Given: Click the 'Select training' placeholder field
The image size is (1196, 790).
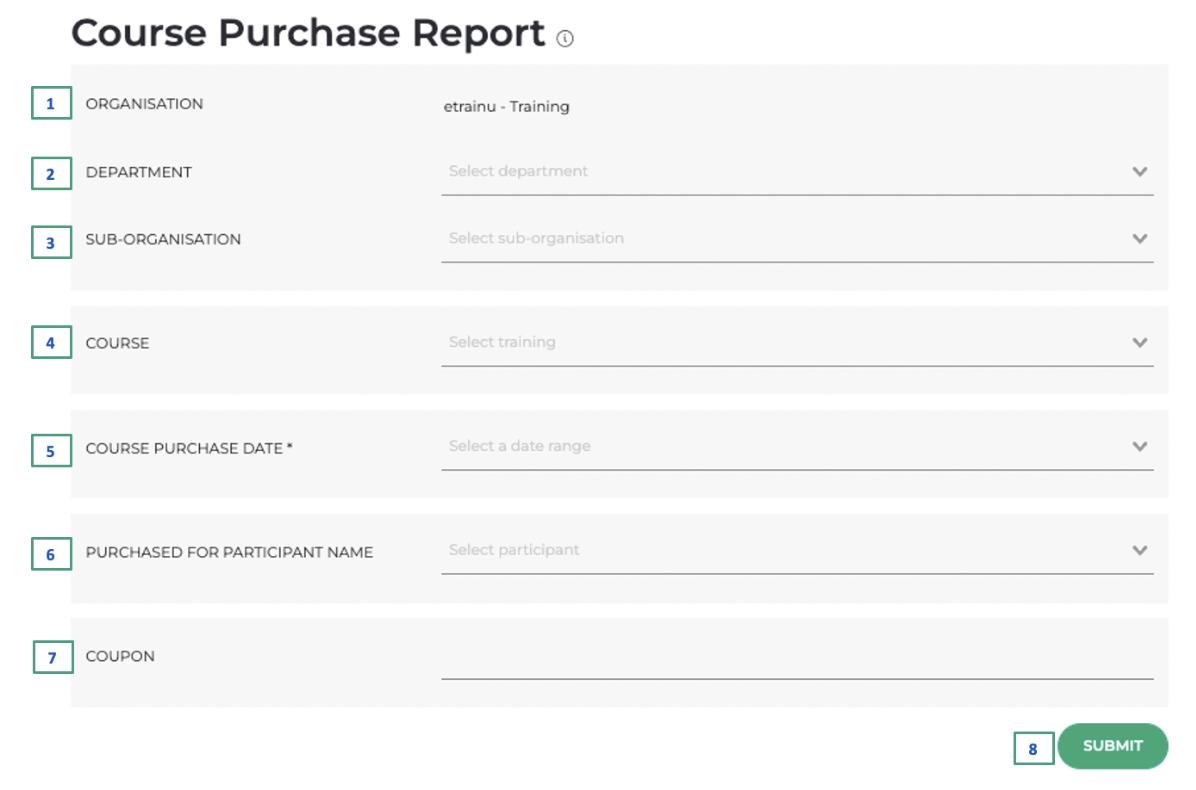Looking at the screenshot, I should click(x=502, y=343).
